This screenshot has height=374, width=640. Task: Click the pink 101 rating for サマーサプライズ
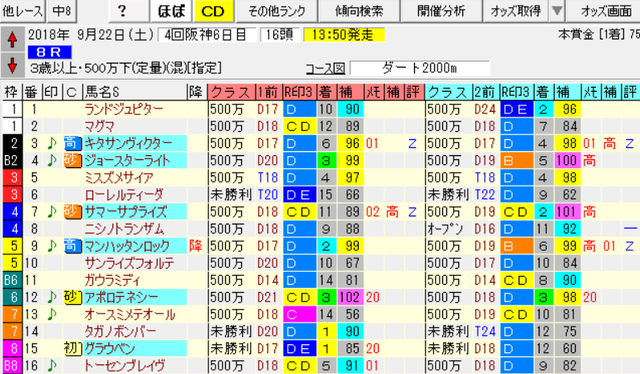(567, 211)
